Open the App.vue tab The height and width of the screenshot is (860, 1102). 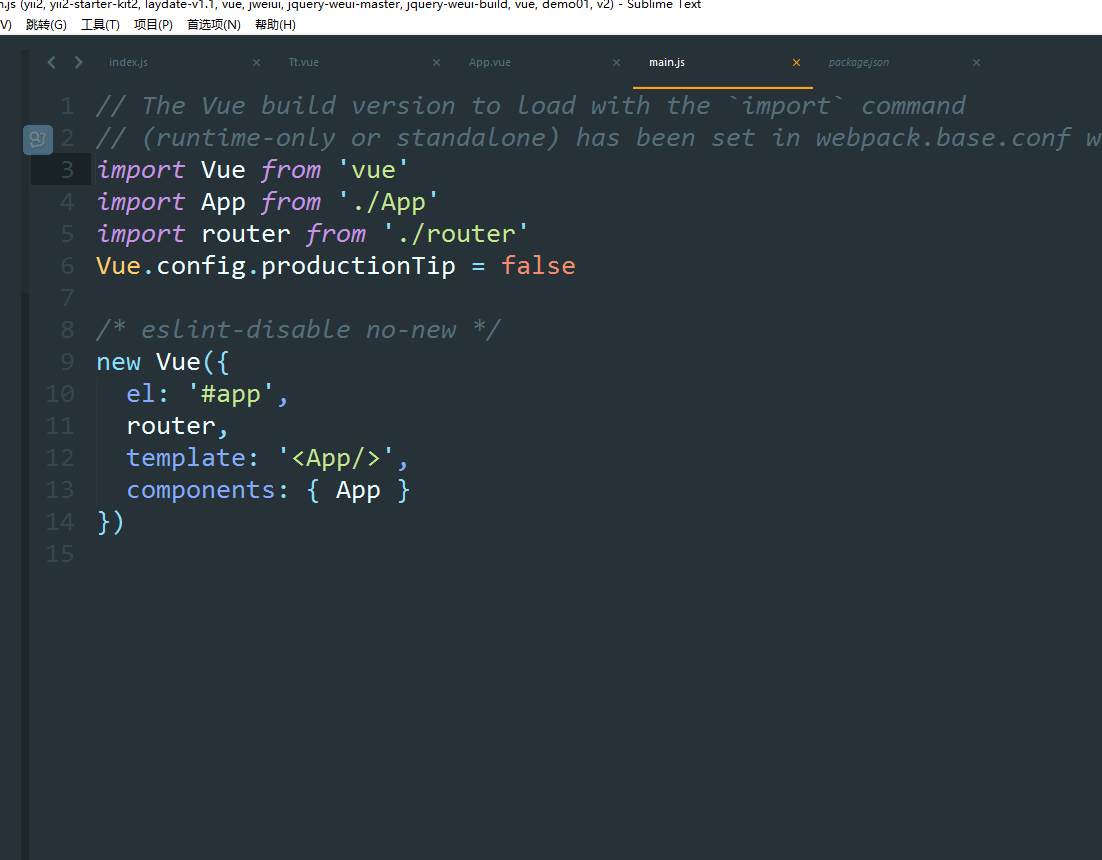[x=490, y=62]
